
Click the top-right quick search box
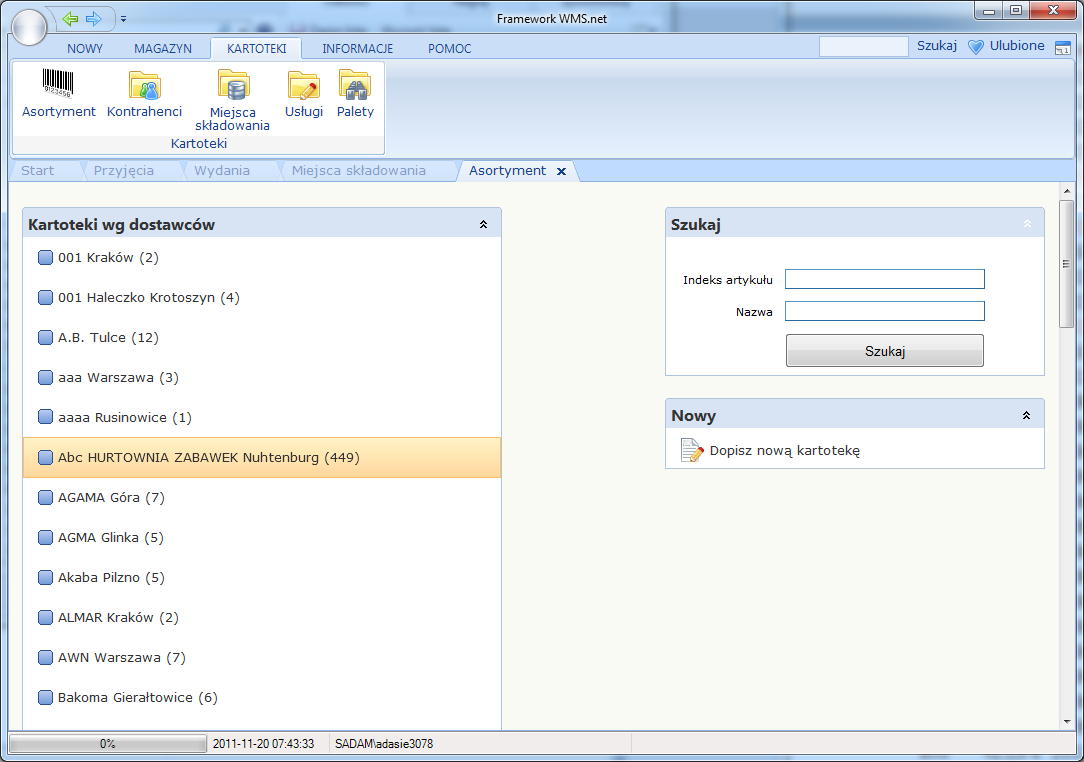pyautogui.click(x=863, y=46)
